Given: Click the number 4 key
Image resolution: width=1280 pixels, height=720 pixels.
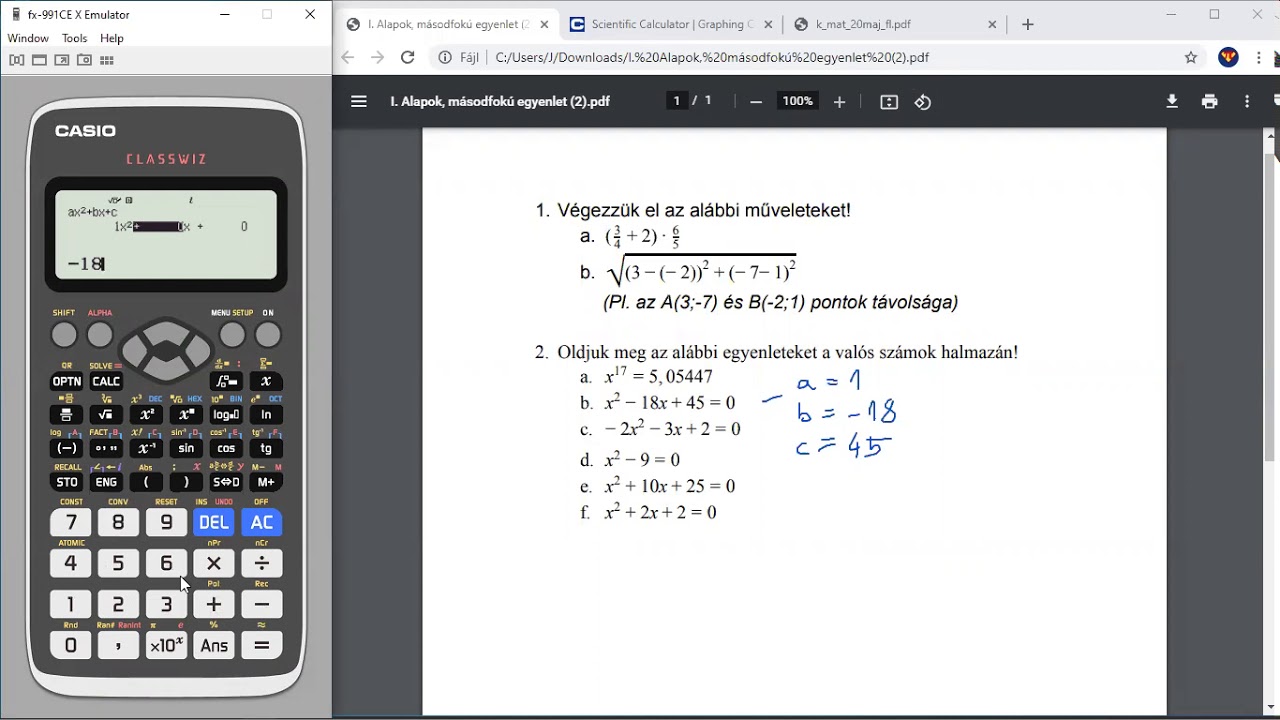Looking at the screenshot, I should [70, 563].
